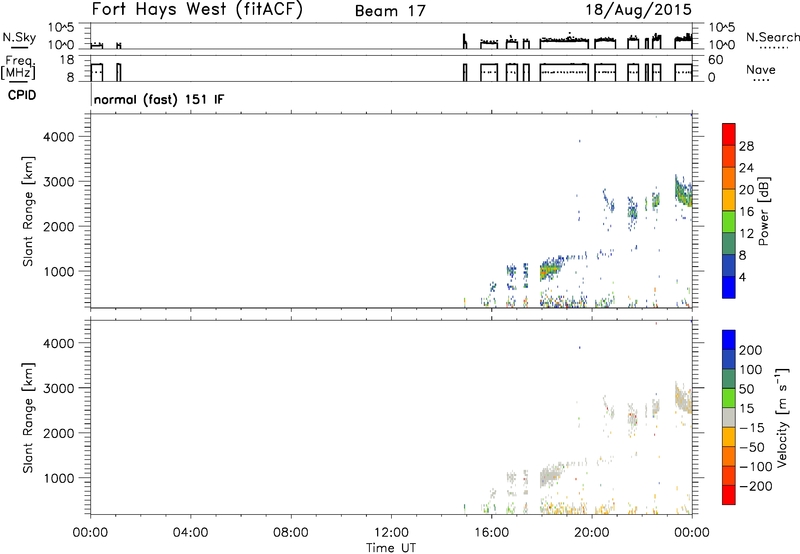
Task: Click the '12:00' time tick label
Action: click(x=391, y=533)
